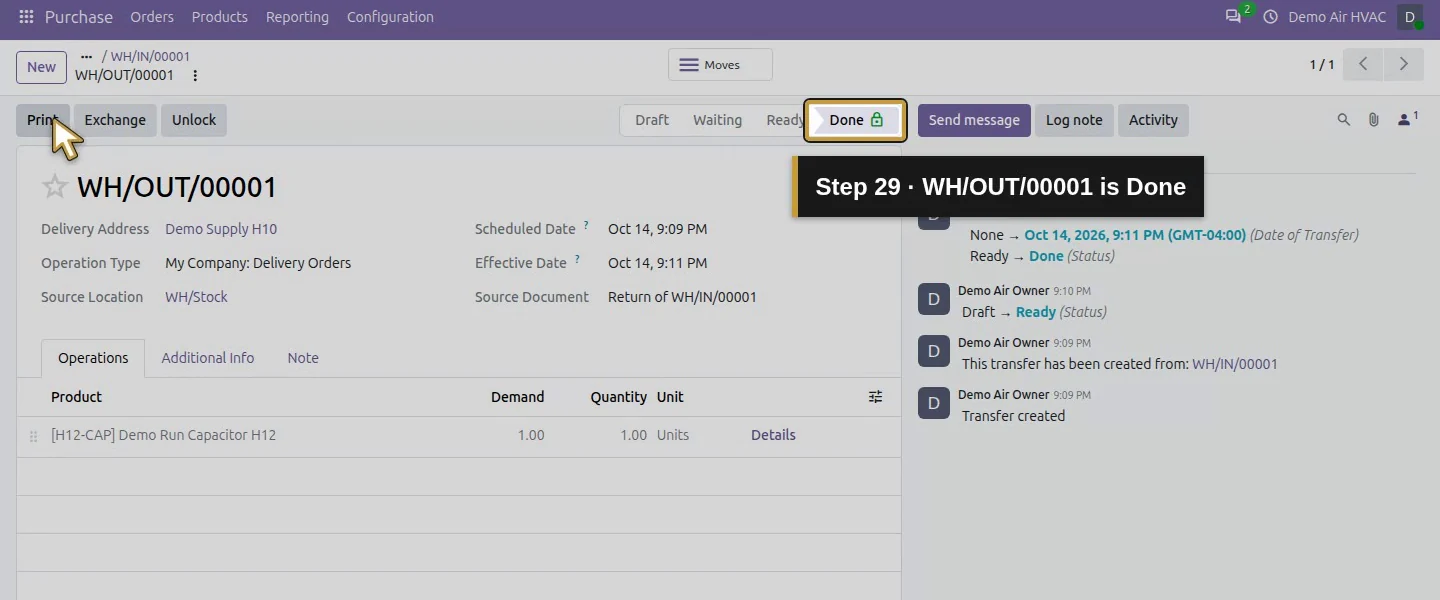The height and width of the screenshot is (600, 1440).
Task: Open the Orders menu
Action: coord(152,17)
